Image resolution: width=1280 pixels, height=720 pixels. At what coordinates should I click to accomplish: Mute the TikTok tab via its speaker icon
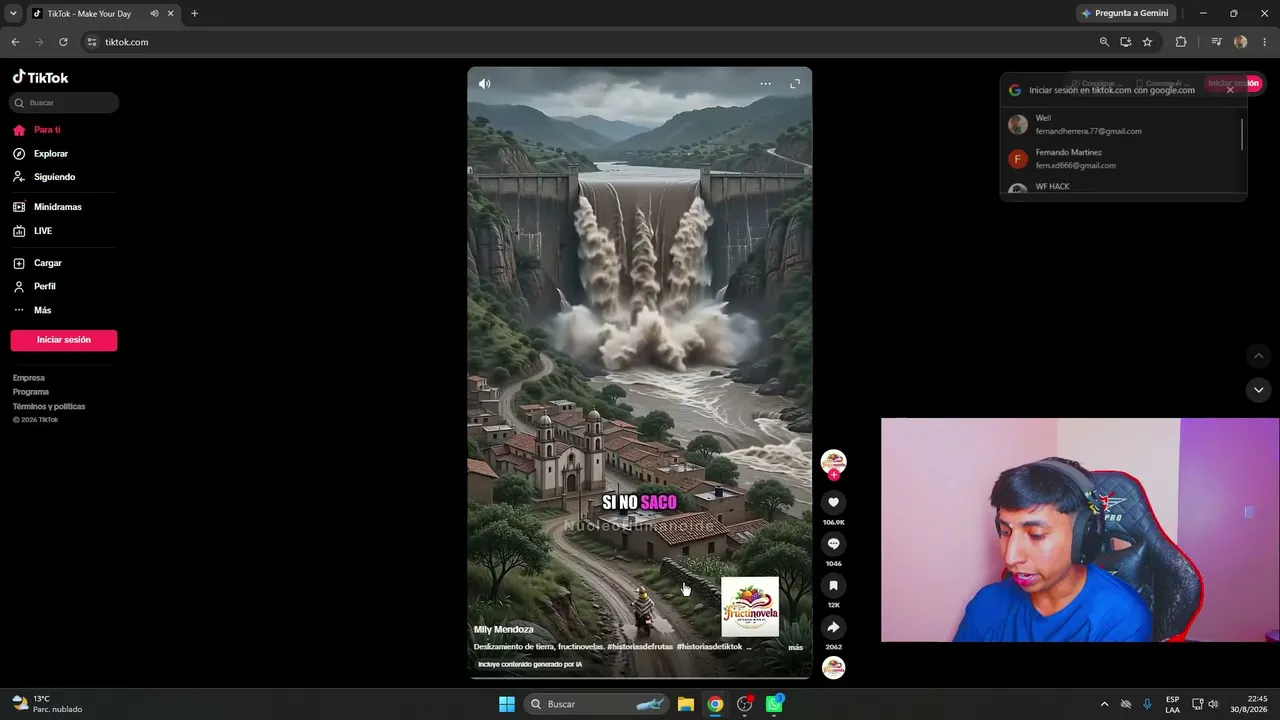click(154, 14)
